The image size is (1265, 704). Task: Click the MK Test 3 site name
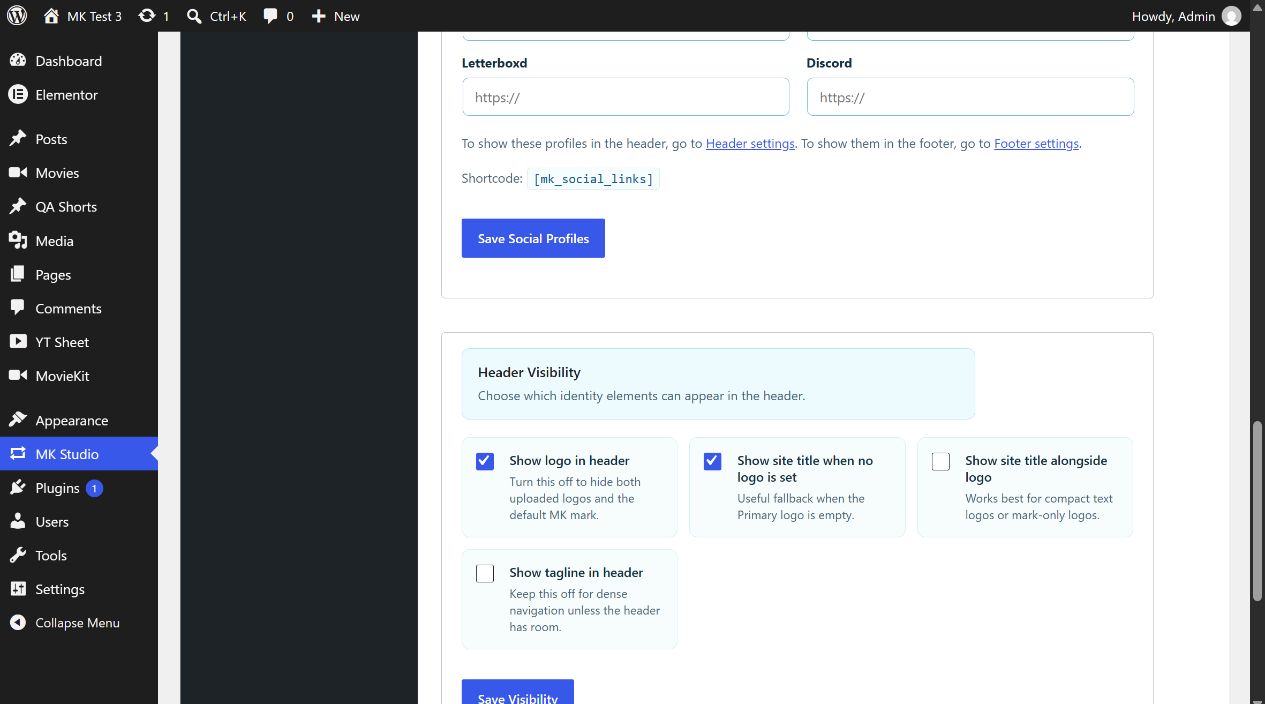(94, 16)
